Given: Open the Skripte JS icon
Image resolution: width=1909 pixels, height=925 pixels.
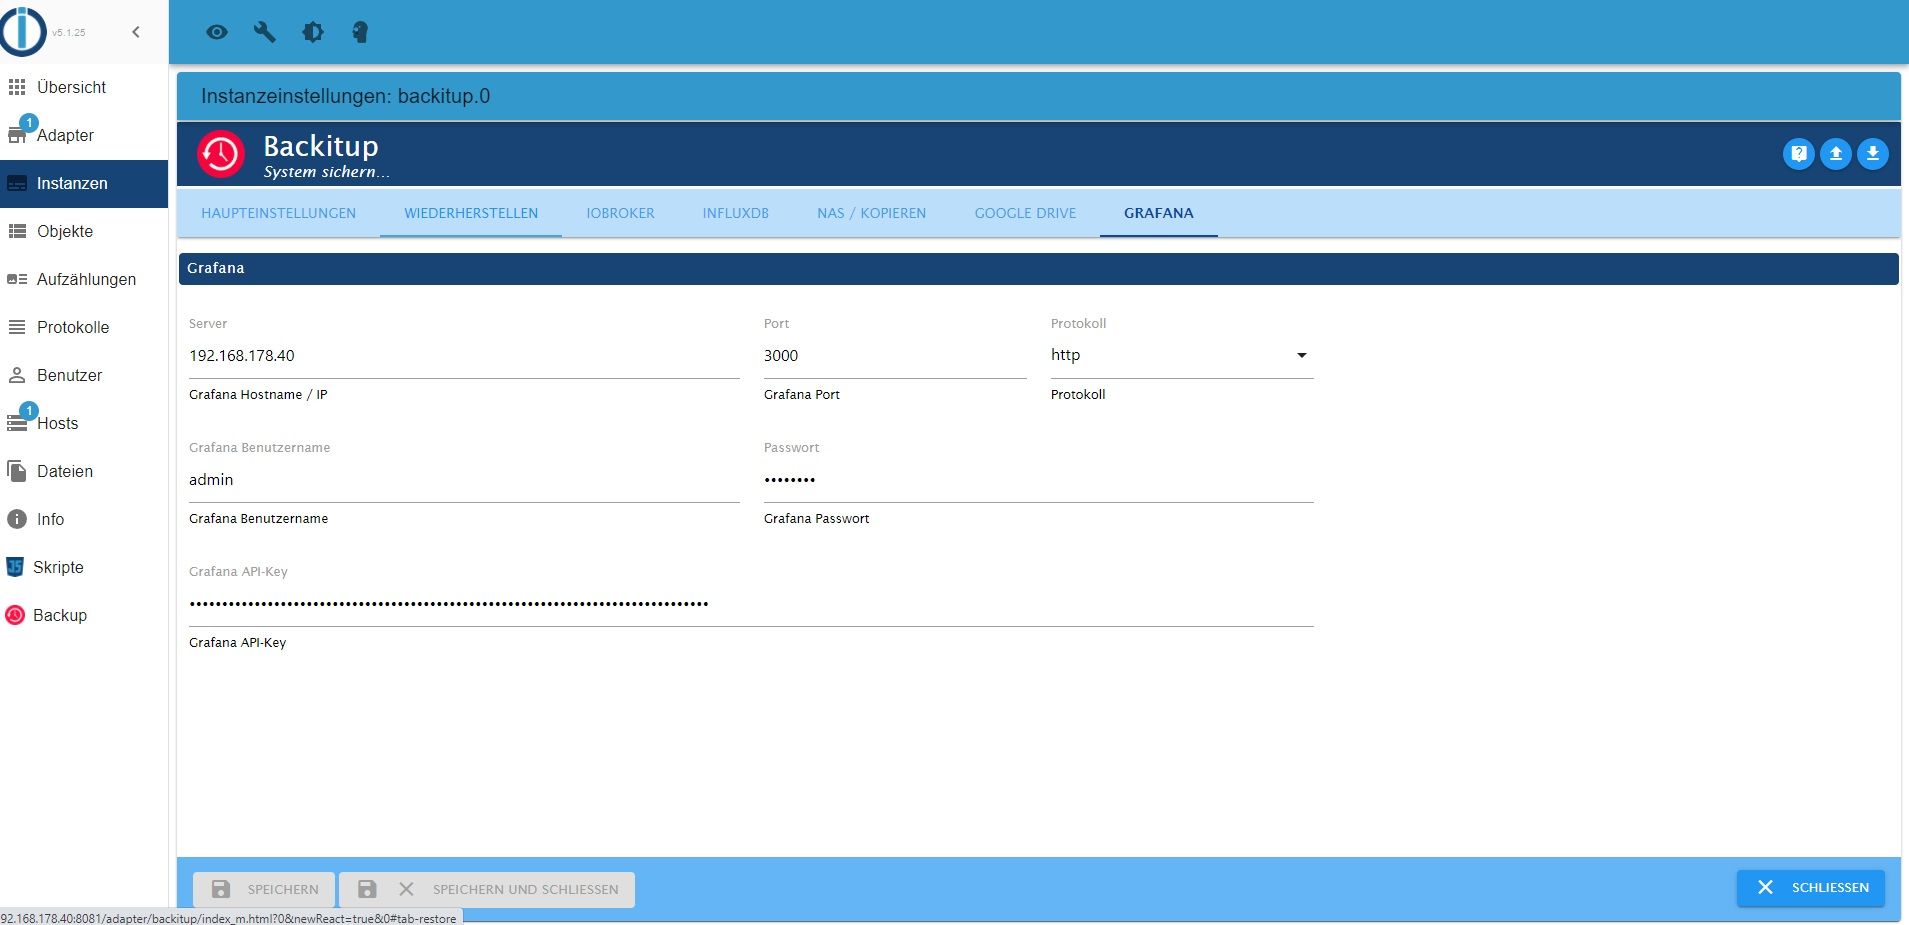Looking at the screenshot, I should point(15,567).
